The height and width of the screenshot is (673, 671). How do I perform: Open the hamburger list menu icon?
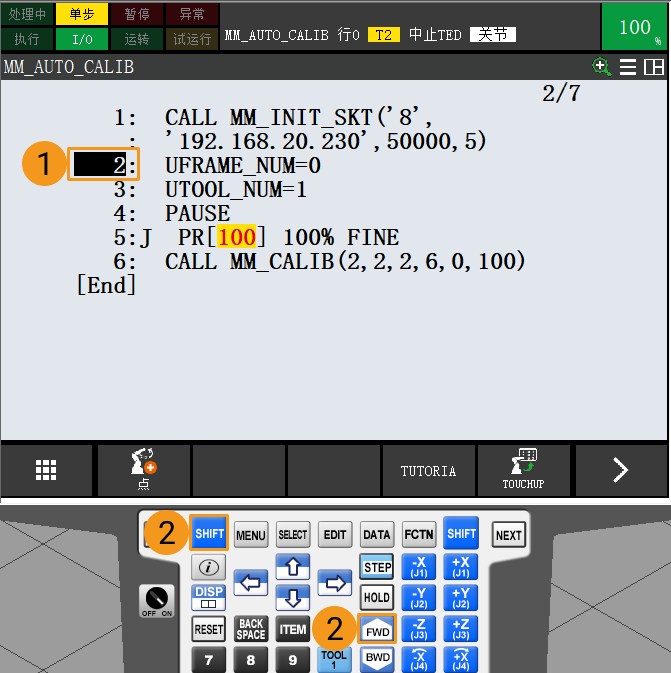tap(628, 67)
